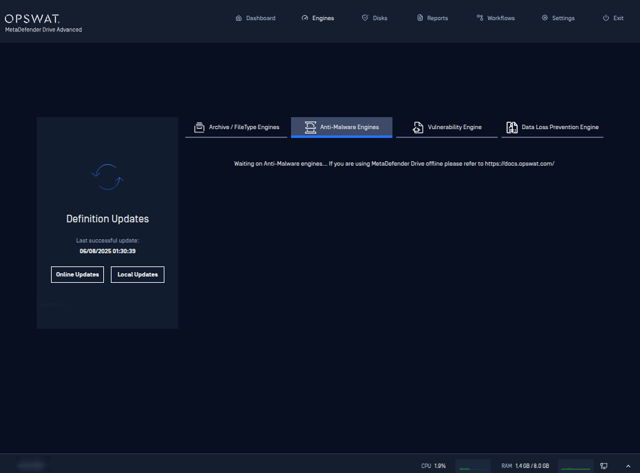This screenshot has width=640, height=473.
Task: Click the CPU usage graph
Action: tap(473, 466)
